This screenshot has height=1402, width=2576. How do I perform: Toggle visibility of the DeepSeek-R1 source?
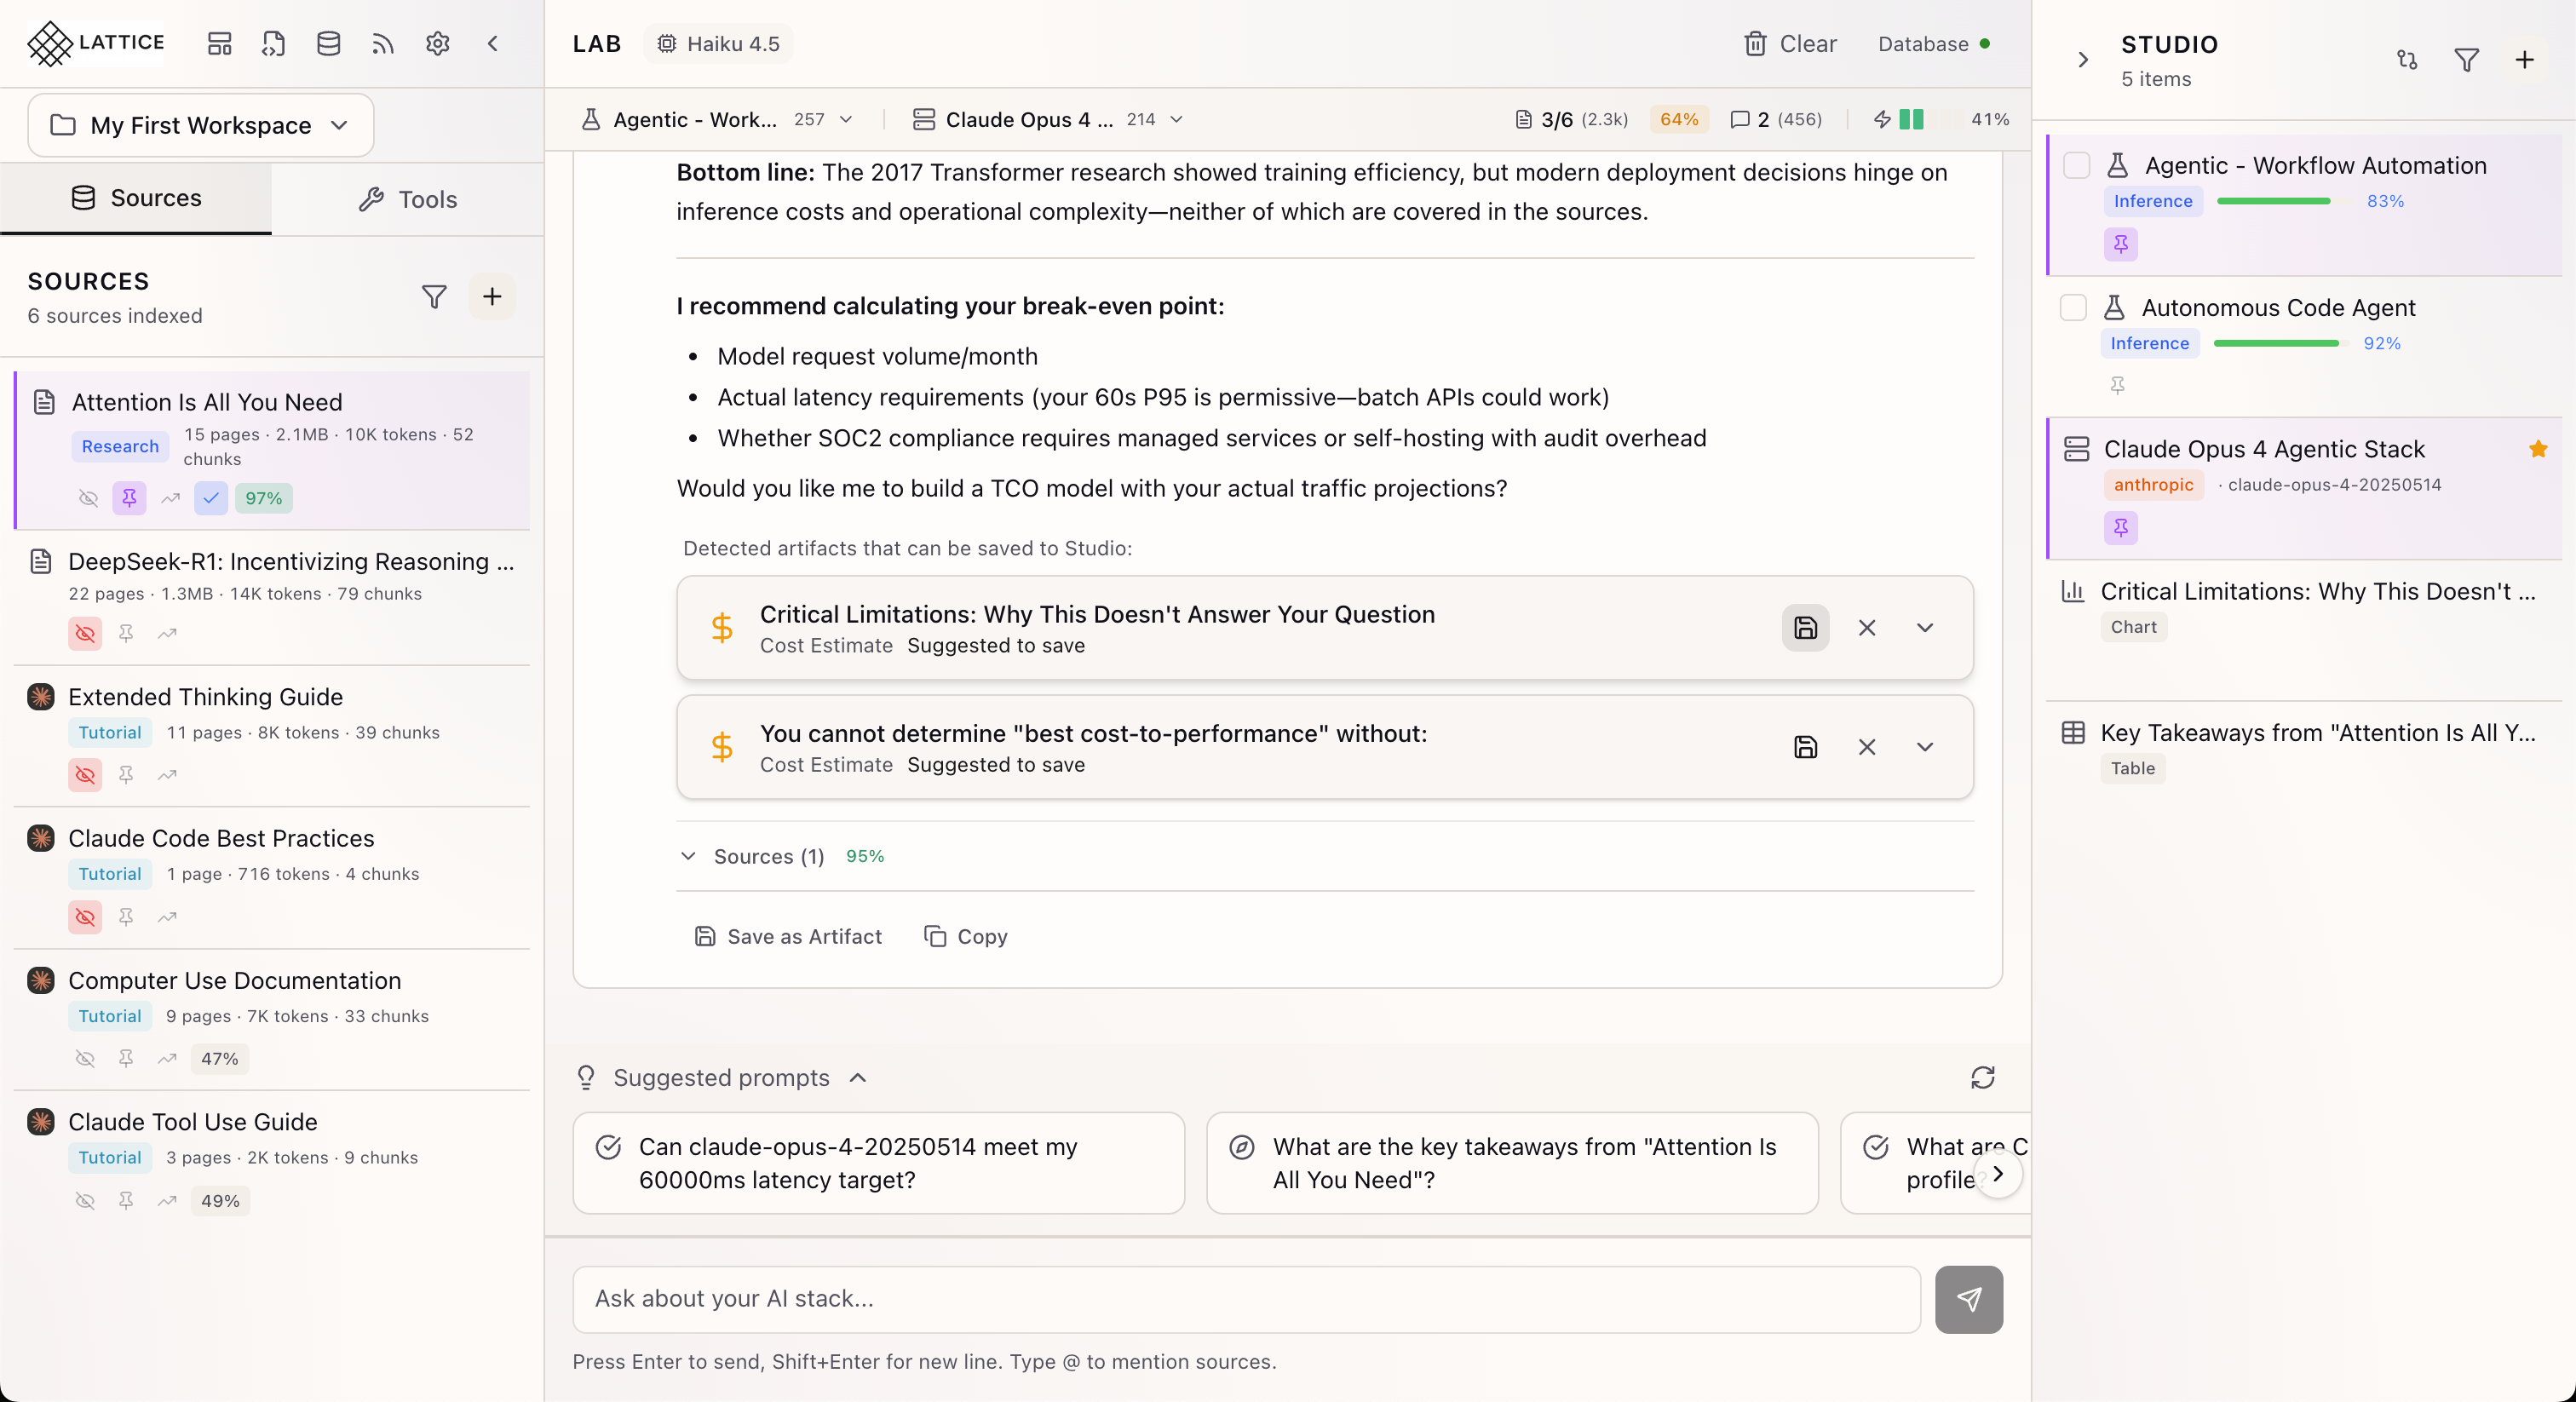tap(85, 633)
